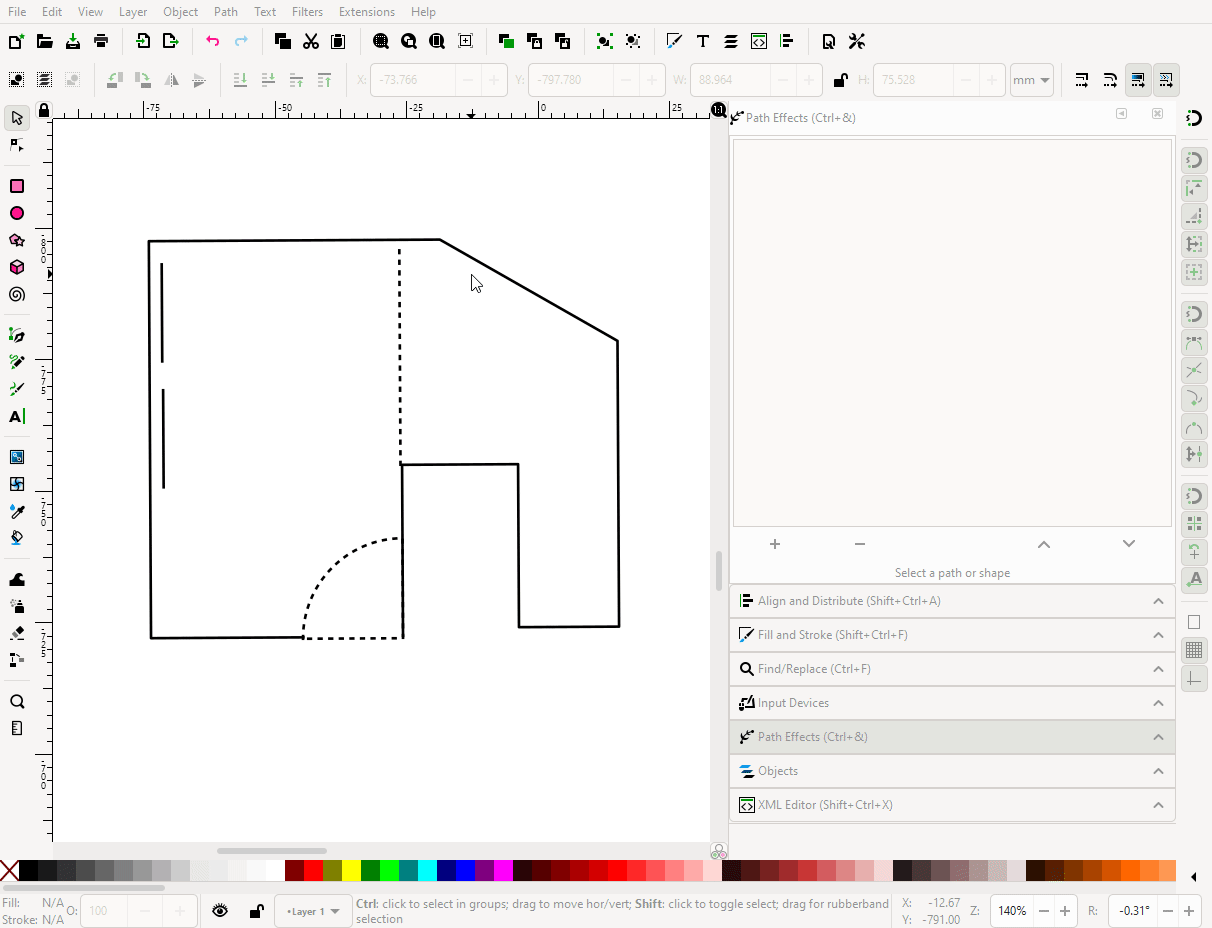
Task: Open the Text and Font dialog icon
Action: [x=703, y=41]
